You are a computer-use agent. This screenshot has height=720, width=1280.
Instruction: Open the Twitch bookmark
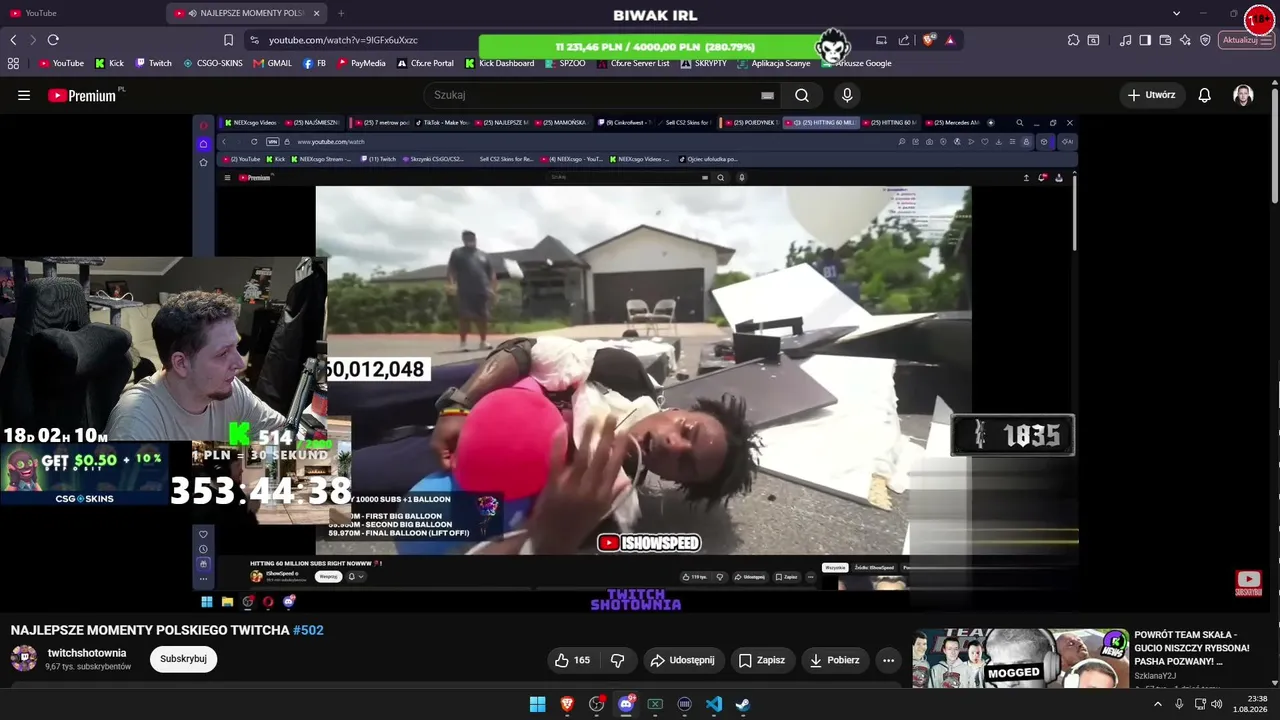(154, 63)
